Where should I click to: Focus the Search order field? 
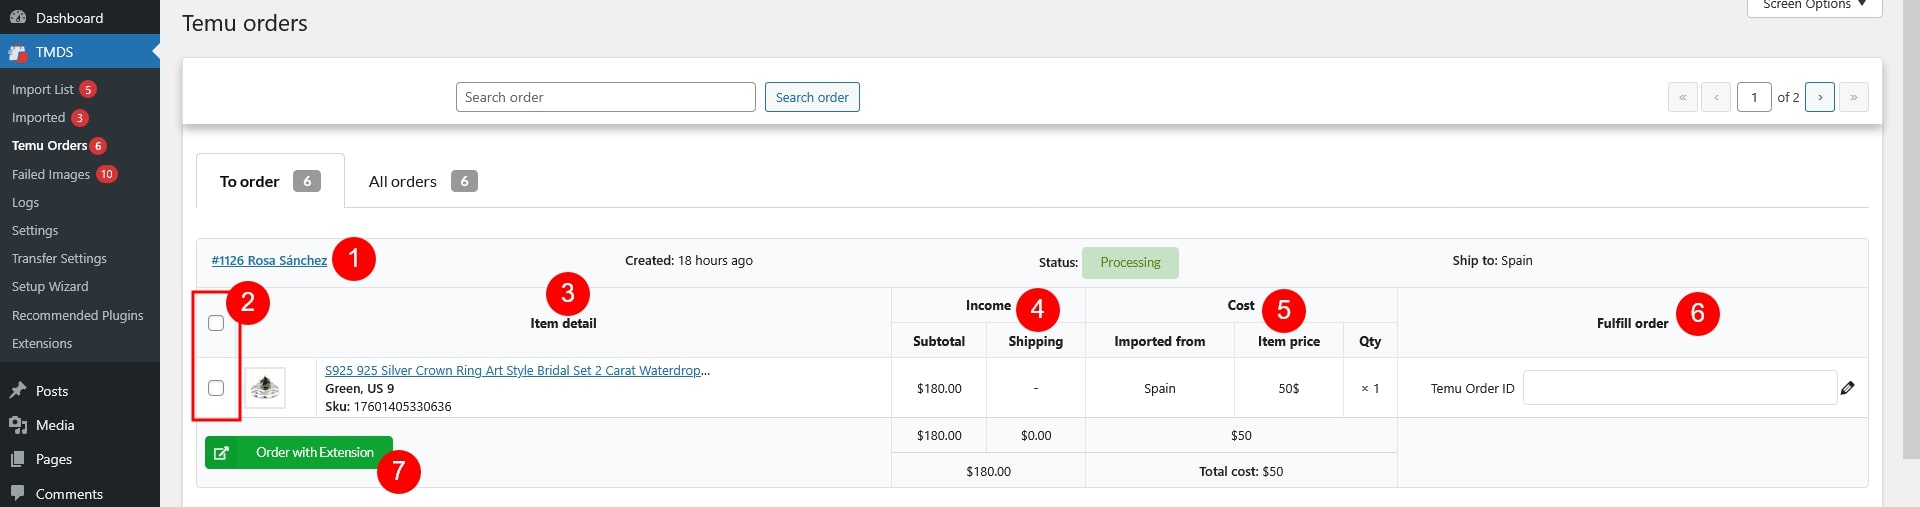pyautogui.click(x=606, y=97)
